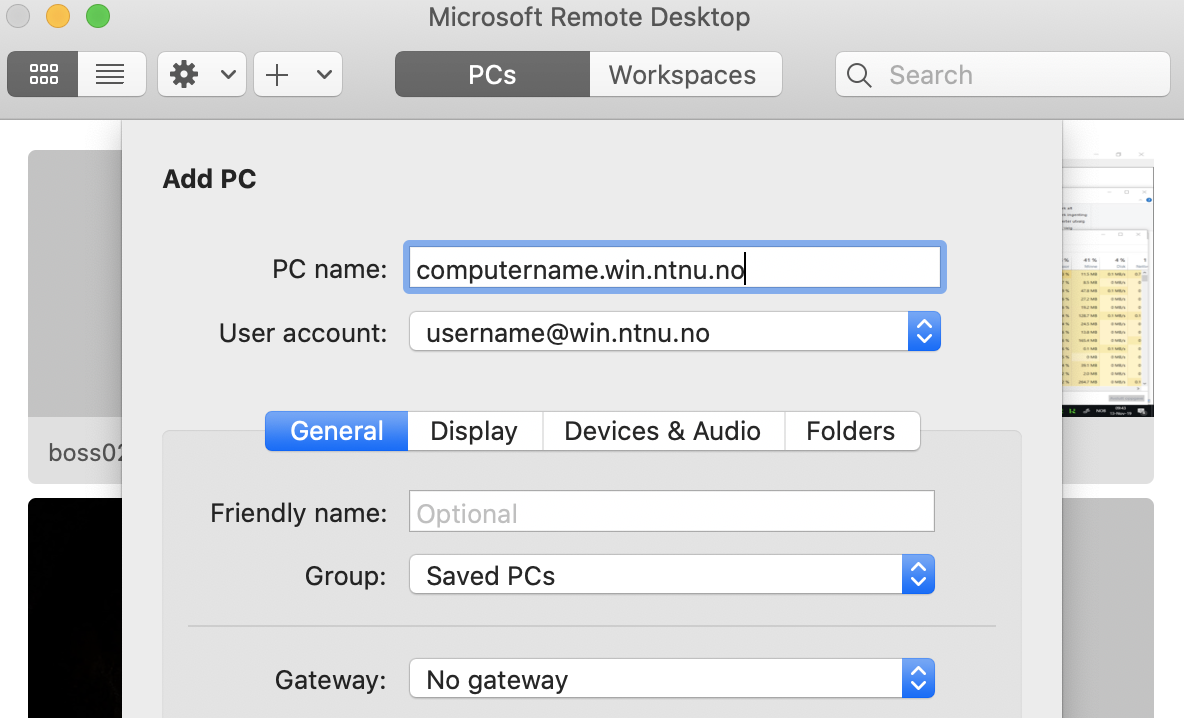Open the Devices & Audio tab
This screenshot has height=718, width=1184.
(x=664, y=430)
